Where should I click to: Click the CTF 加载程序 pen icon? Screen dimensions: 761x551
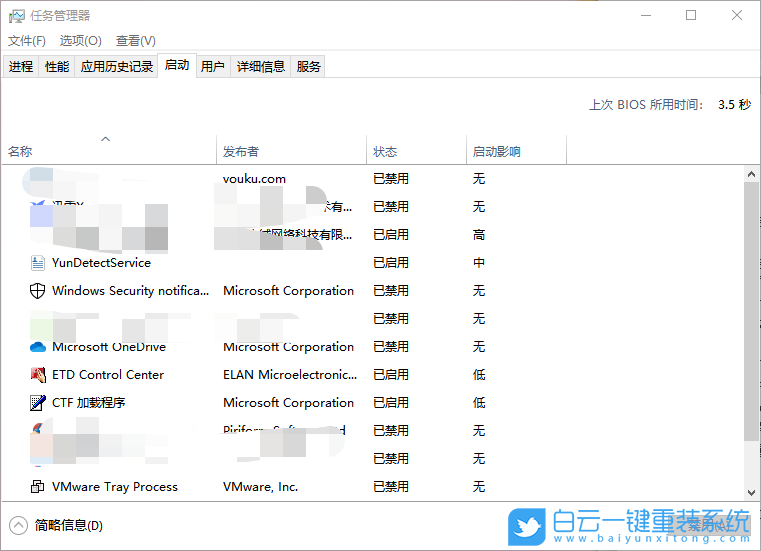(x=37, y=402)
